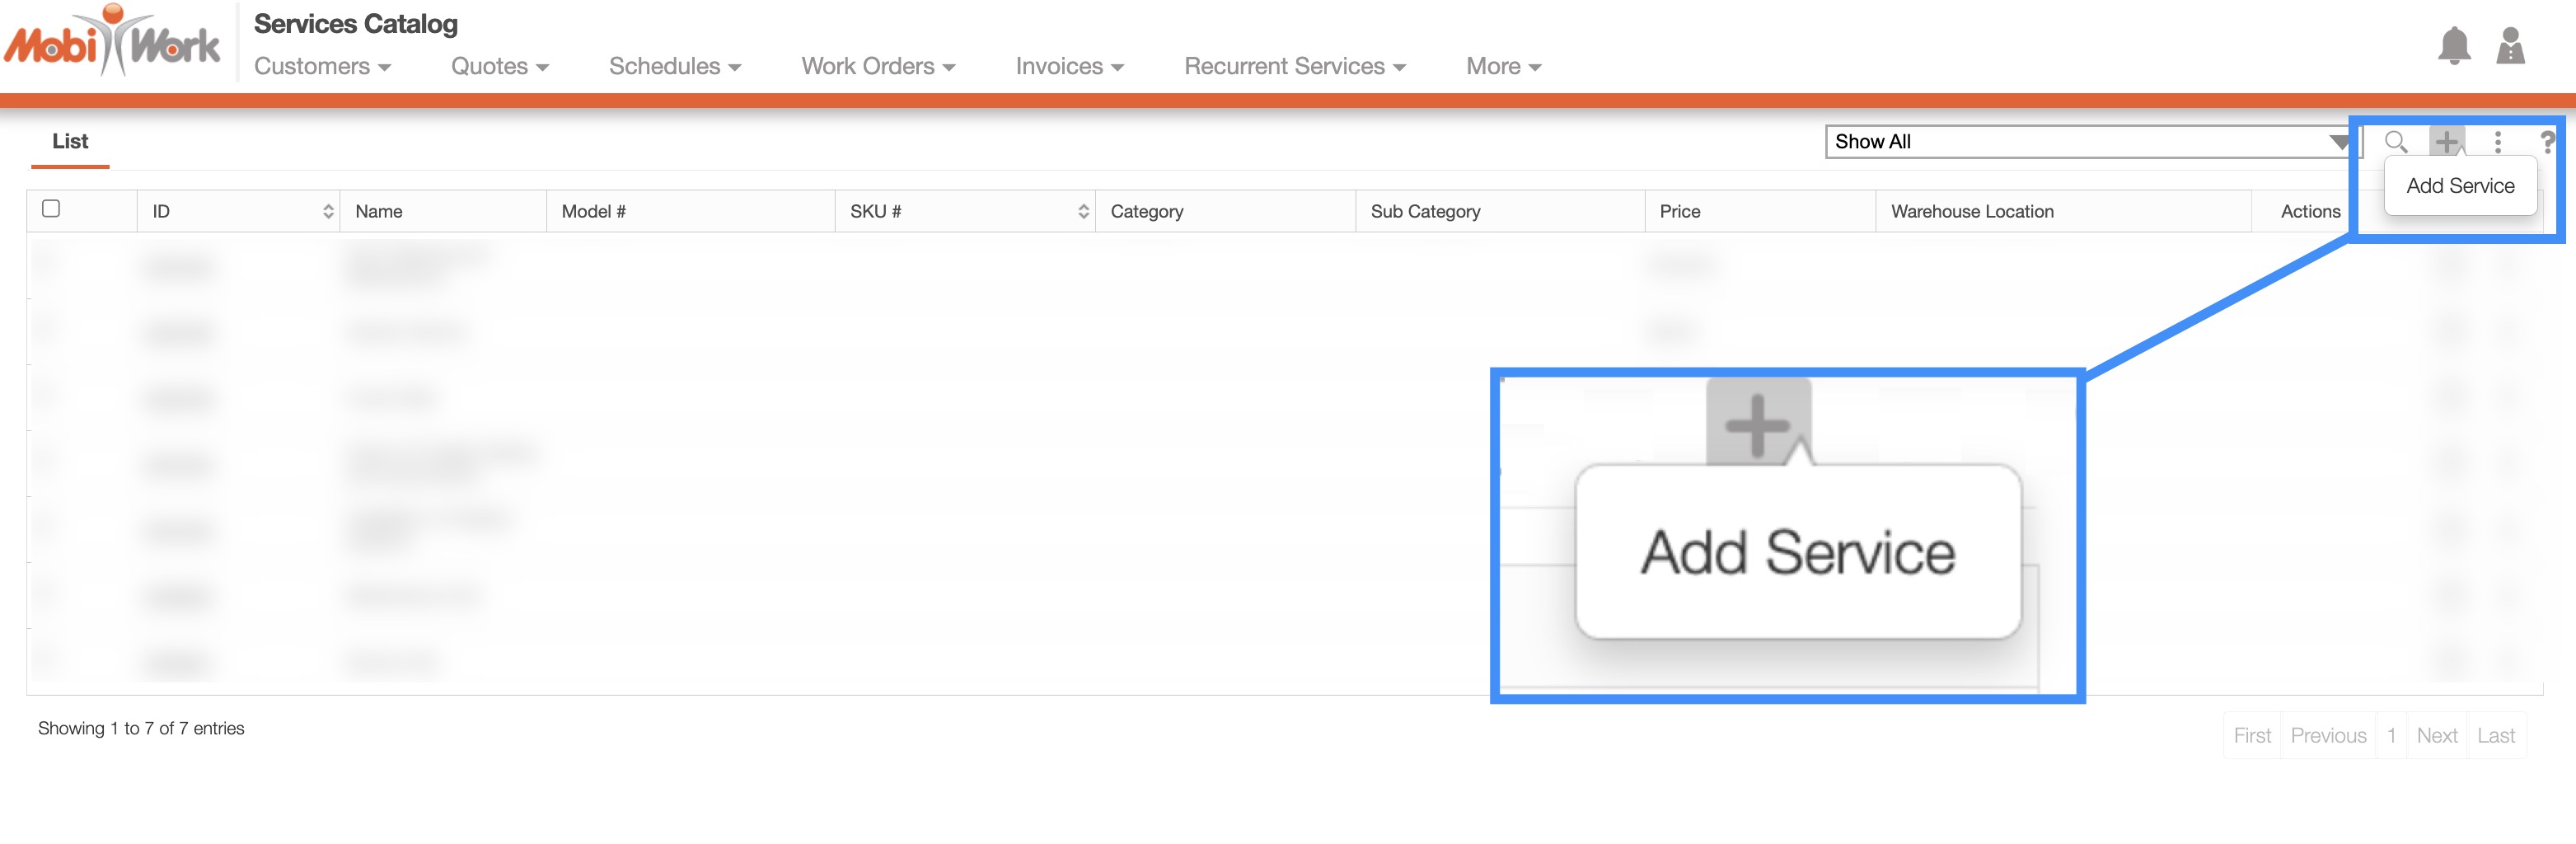
Task: Sort by the SKU # column arrows
Action: pos(1083,211)
